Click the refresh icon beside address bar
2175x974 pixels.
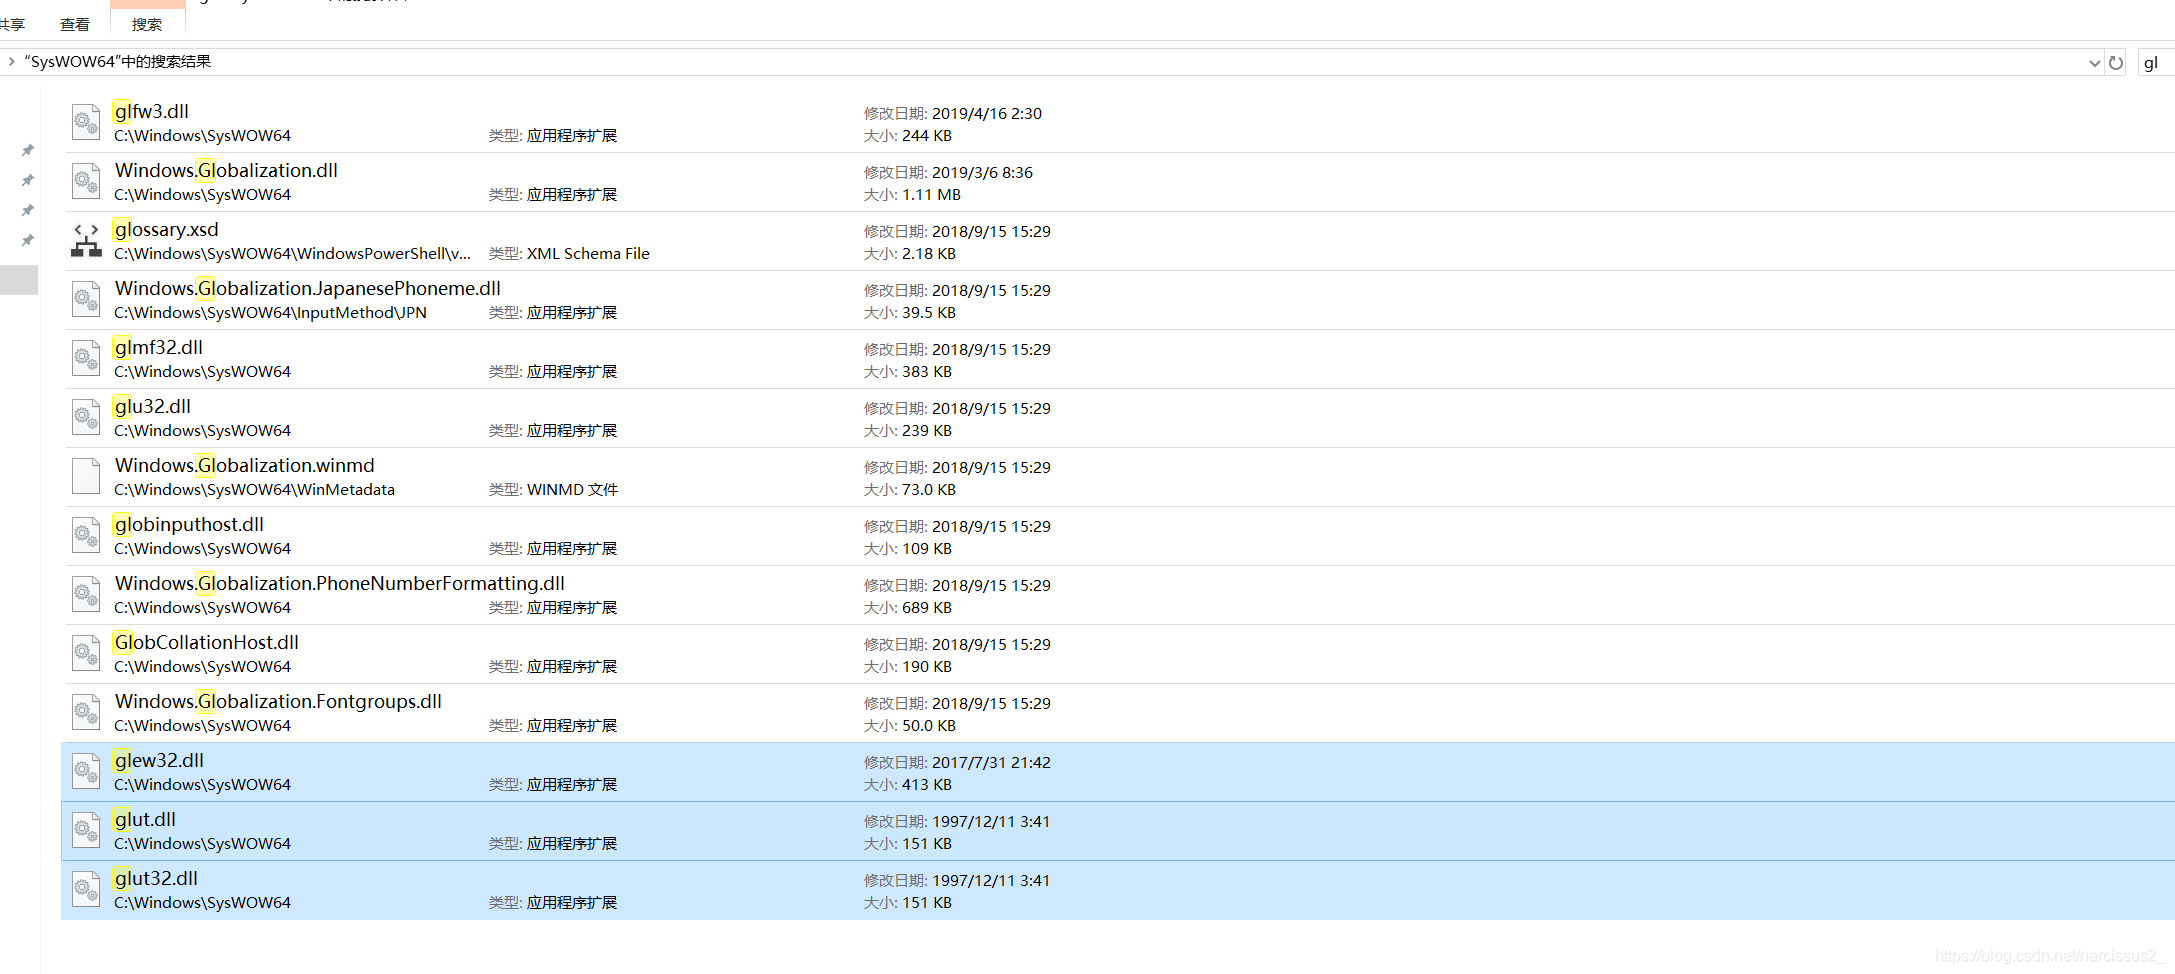pos(2116,62)
